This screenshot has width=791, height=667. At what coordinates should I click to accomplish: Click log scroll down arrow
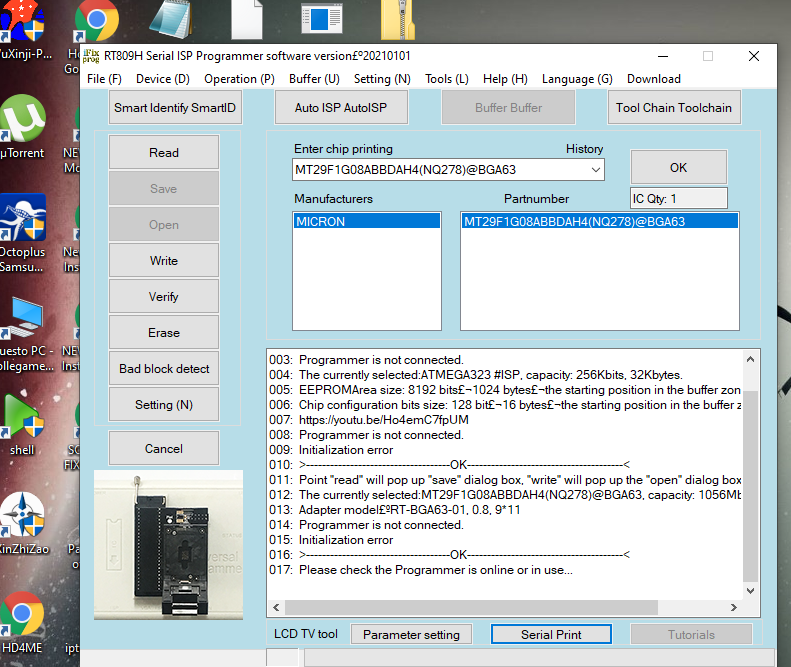(750, 590)
